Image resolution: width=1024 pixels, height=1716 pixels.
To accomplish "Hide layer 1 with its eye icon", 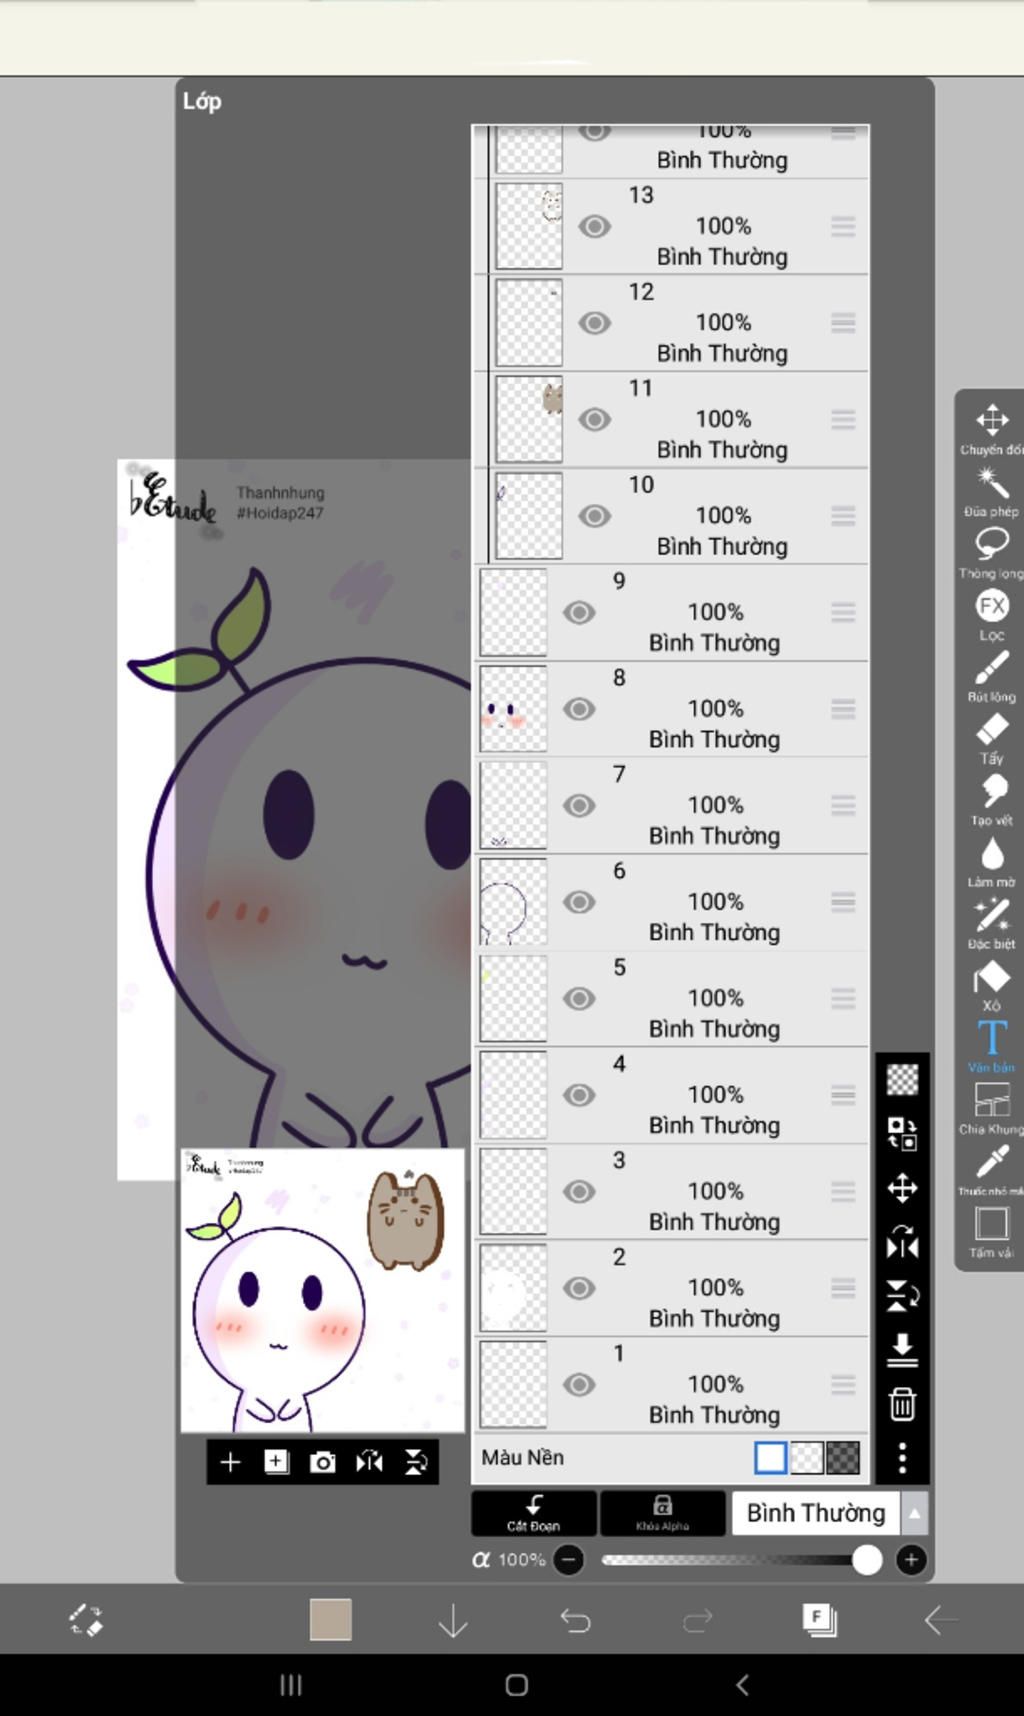I will point(579,1385).
